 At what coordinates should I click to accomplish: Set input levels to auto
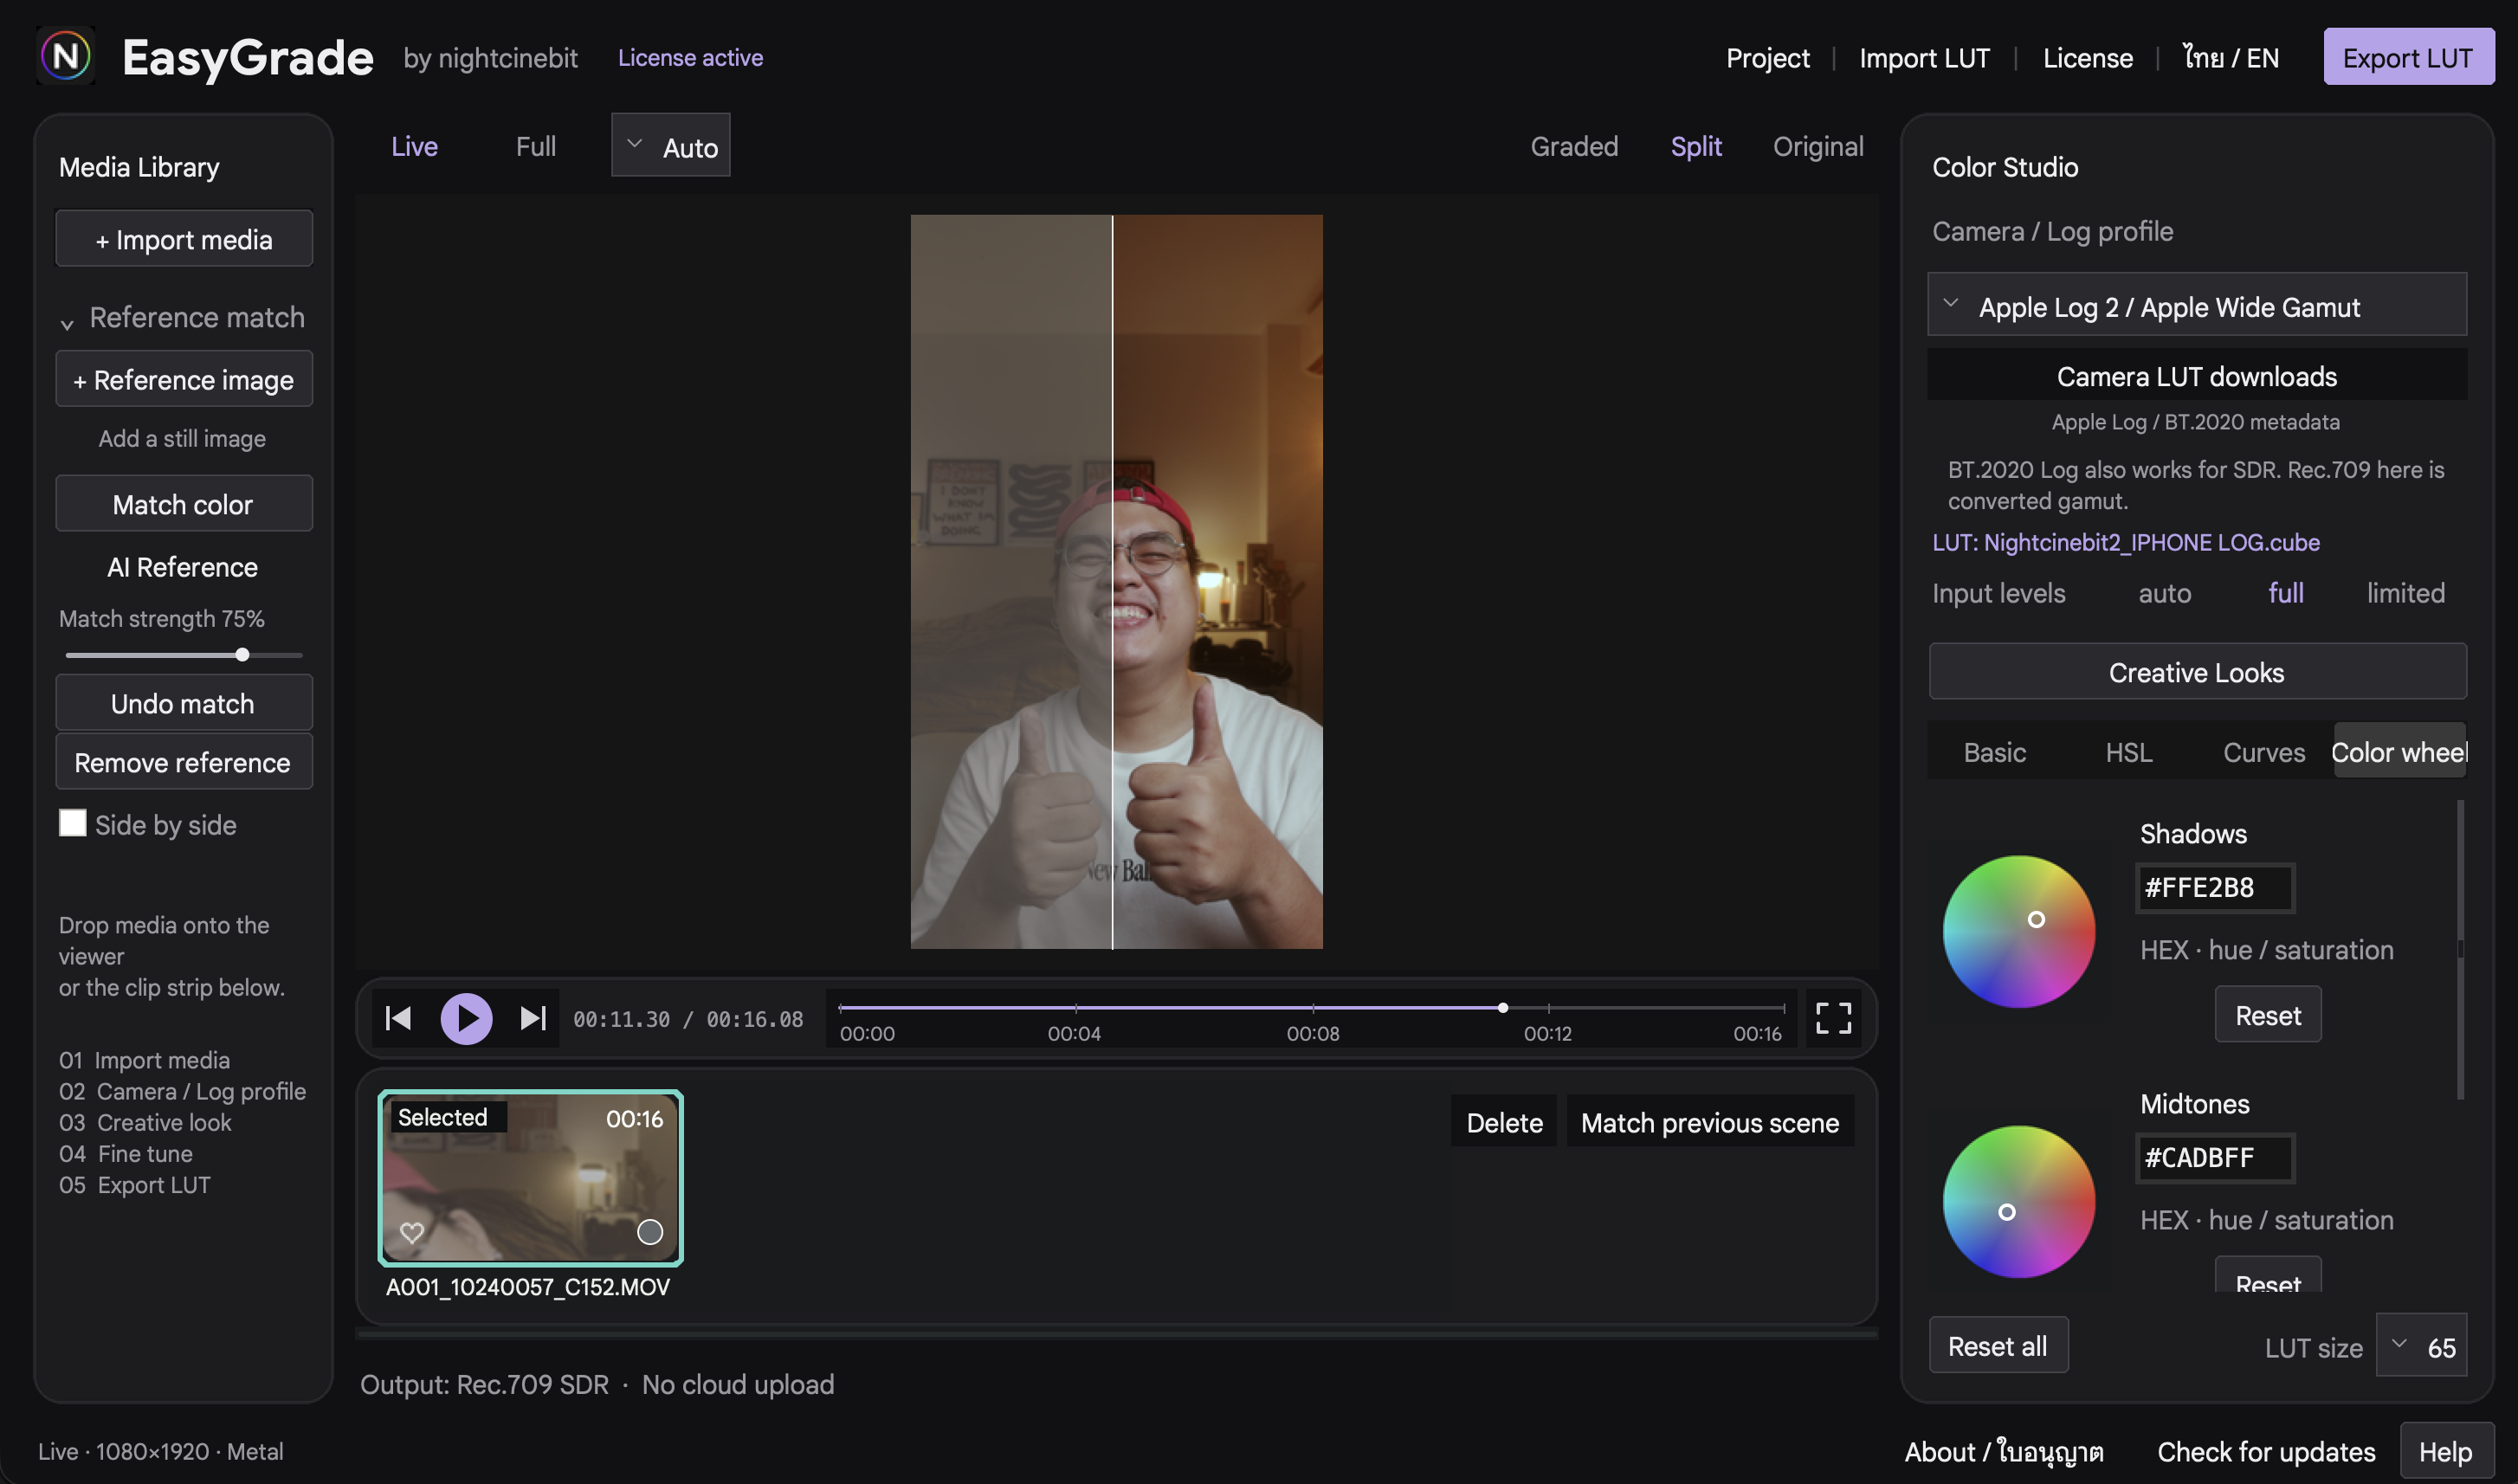2164,593
